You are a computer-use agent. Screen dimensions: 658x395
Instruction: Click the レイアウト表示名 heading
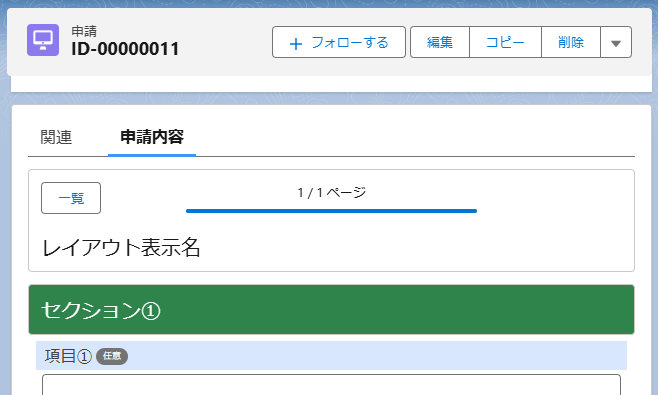[121, 247]
